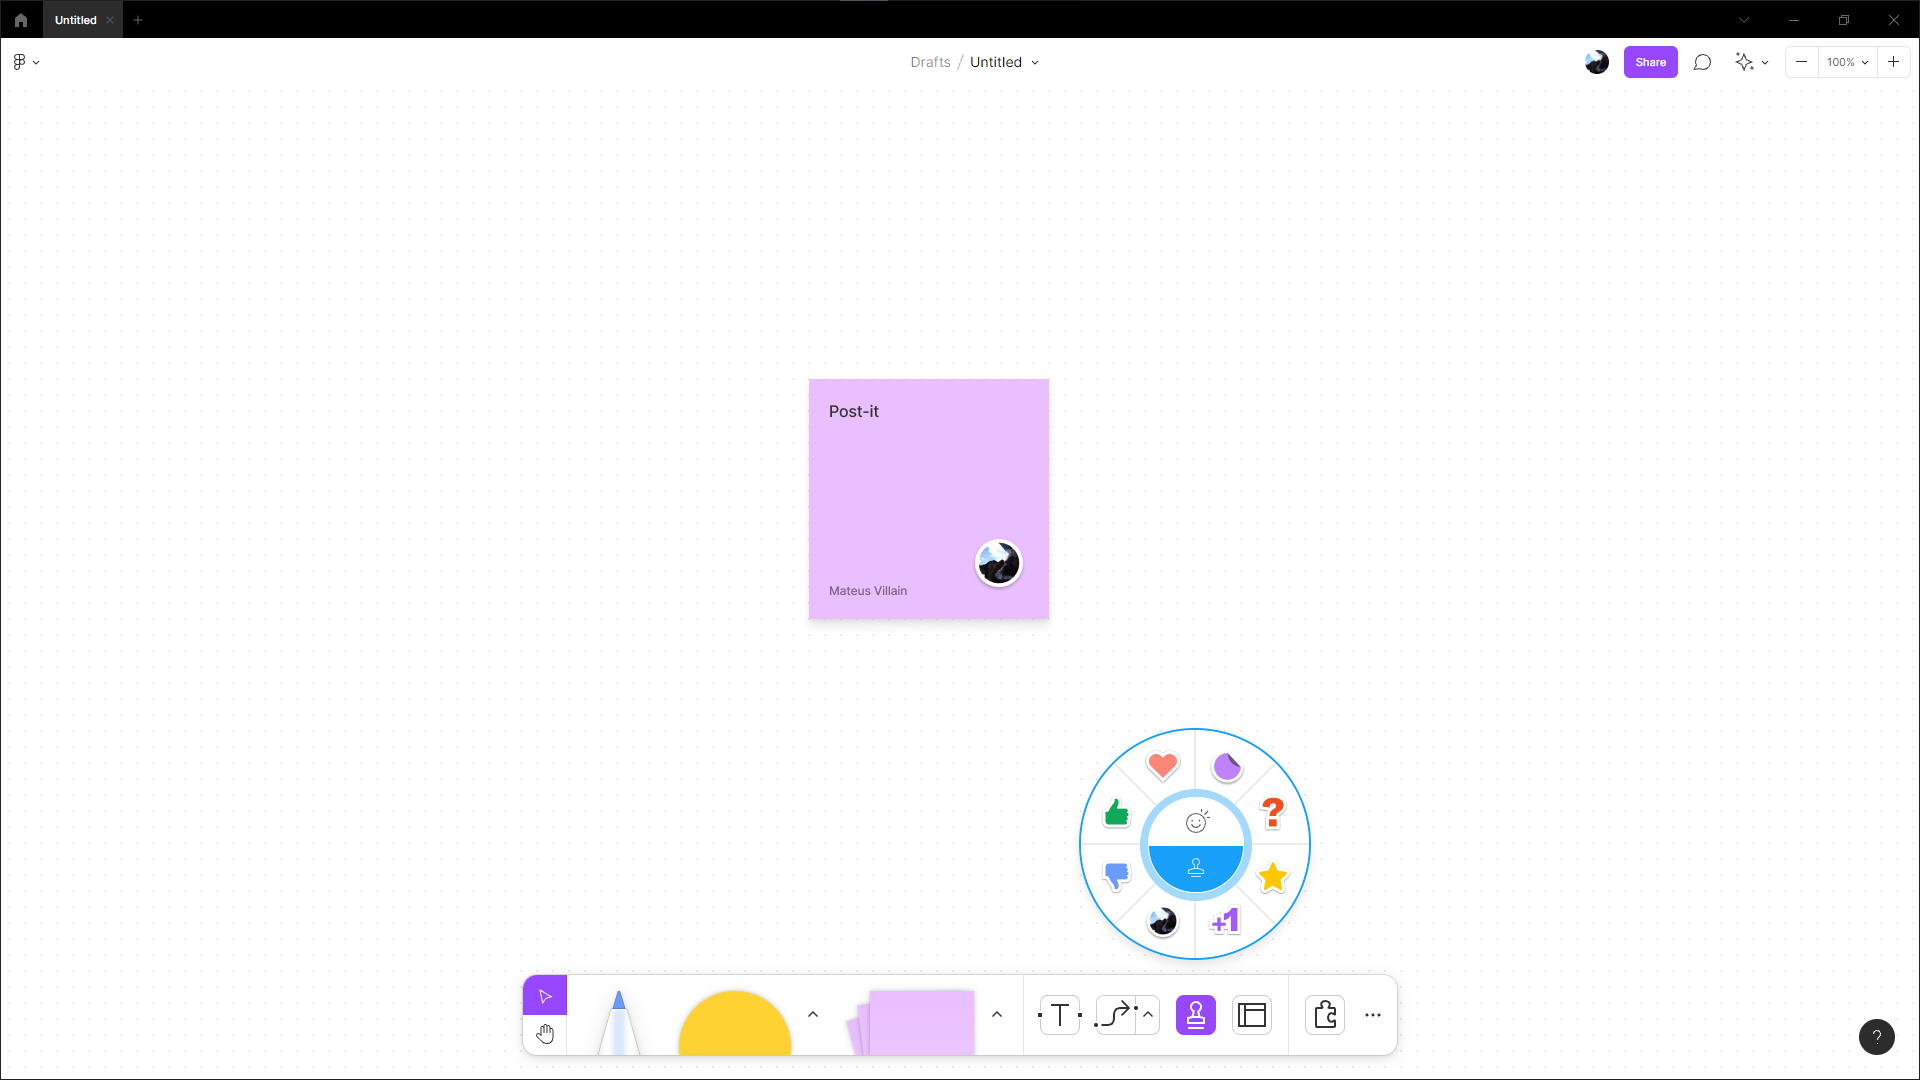Select the cursor/pointer tool

(x=545, y=996)
